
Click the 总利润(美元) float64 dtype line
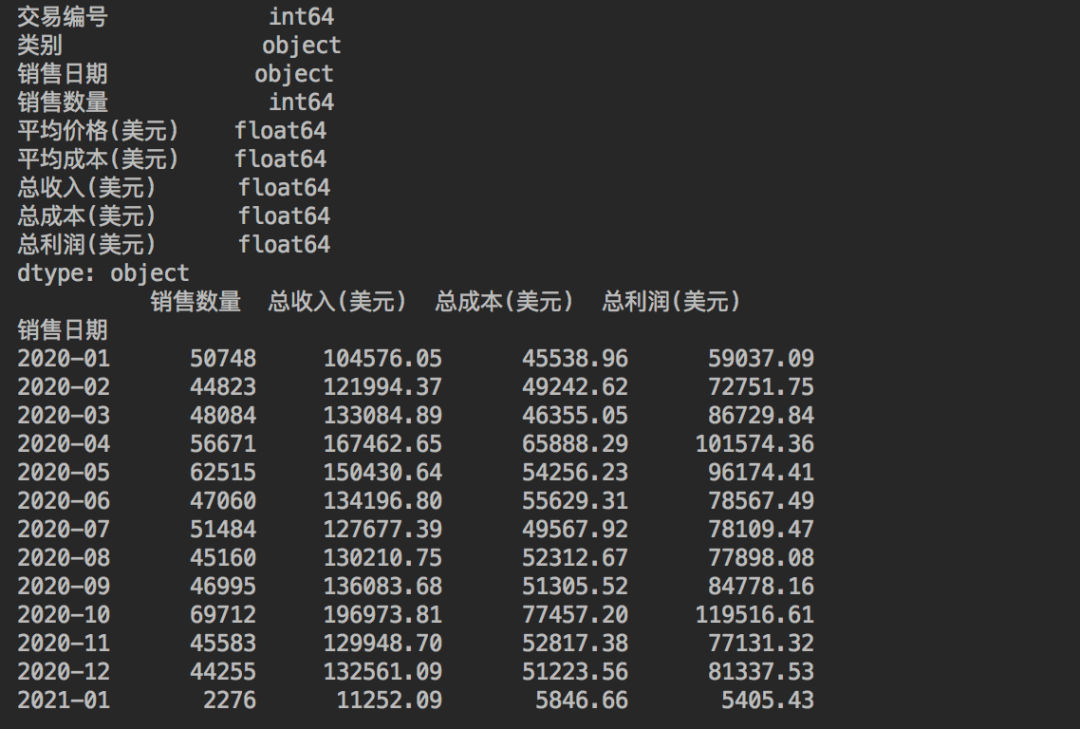tap(174, 245)
